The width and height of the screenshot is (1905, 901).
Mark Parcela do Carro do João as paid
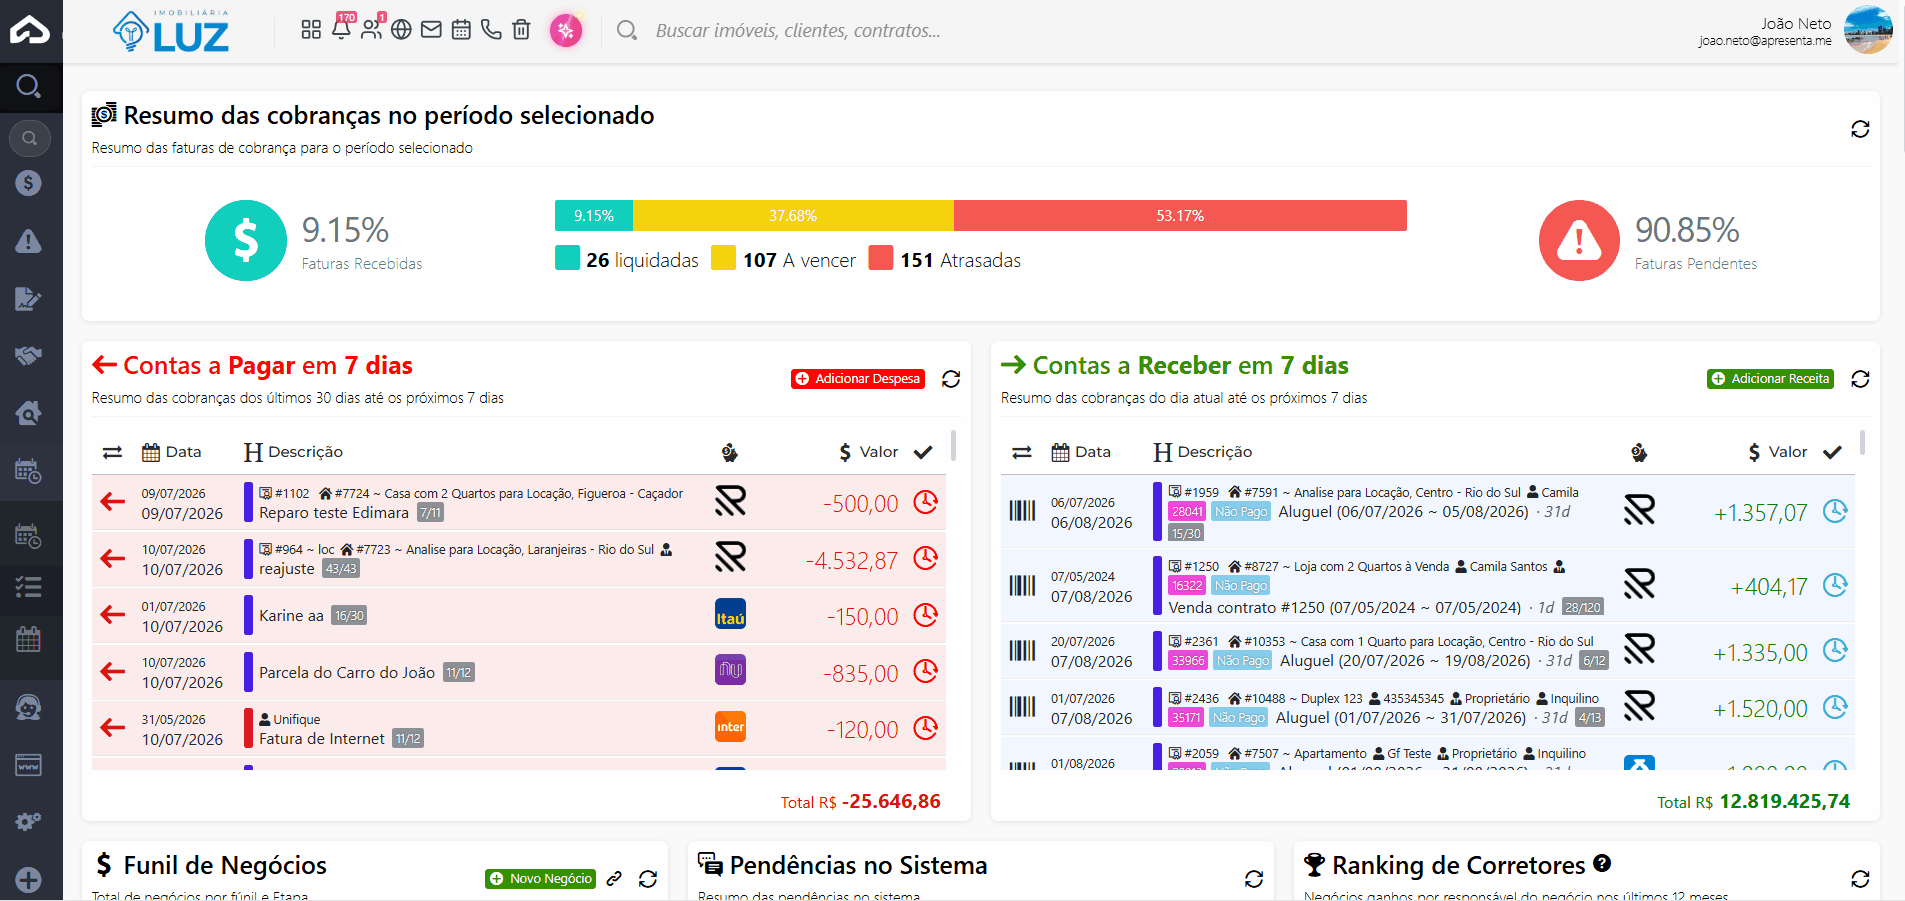click(926, 671)
